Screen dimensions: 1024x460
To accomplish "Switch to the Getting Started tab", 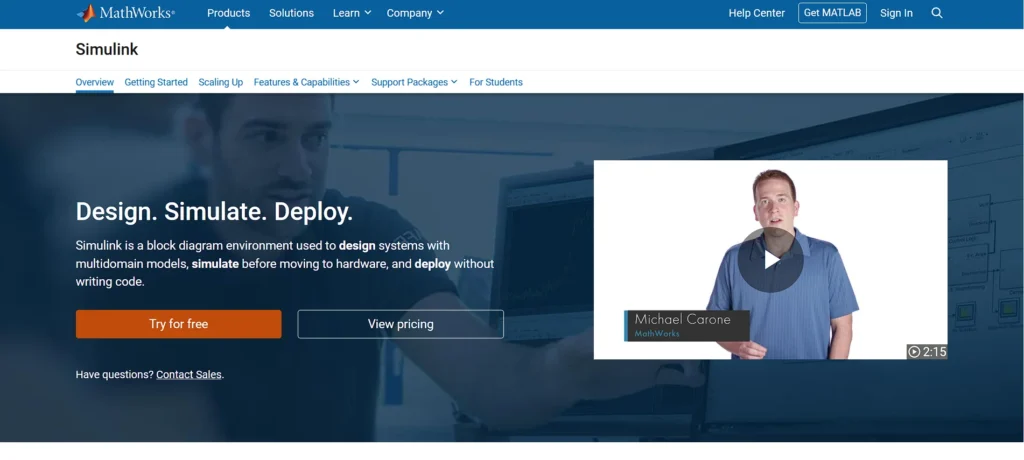I will (156, 82).
